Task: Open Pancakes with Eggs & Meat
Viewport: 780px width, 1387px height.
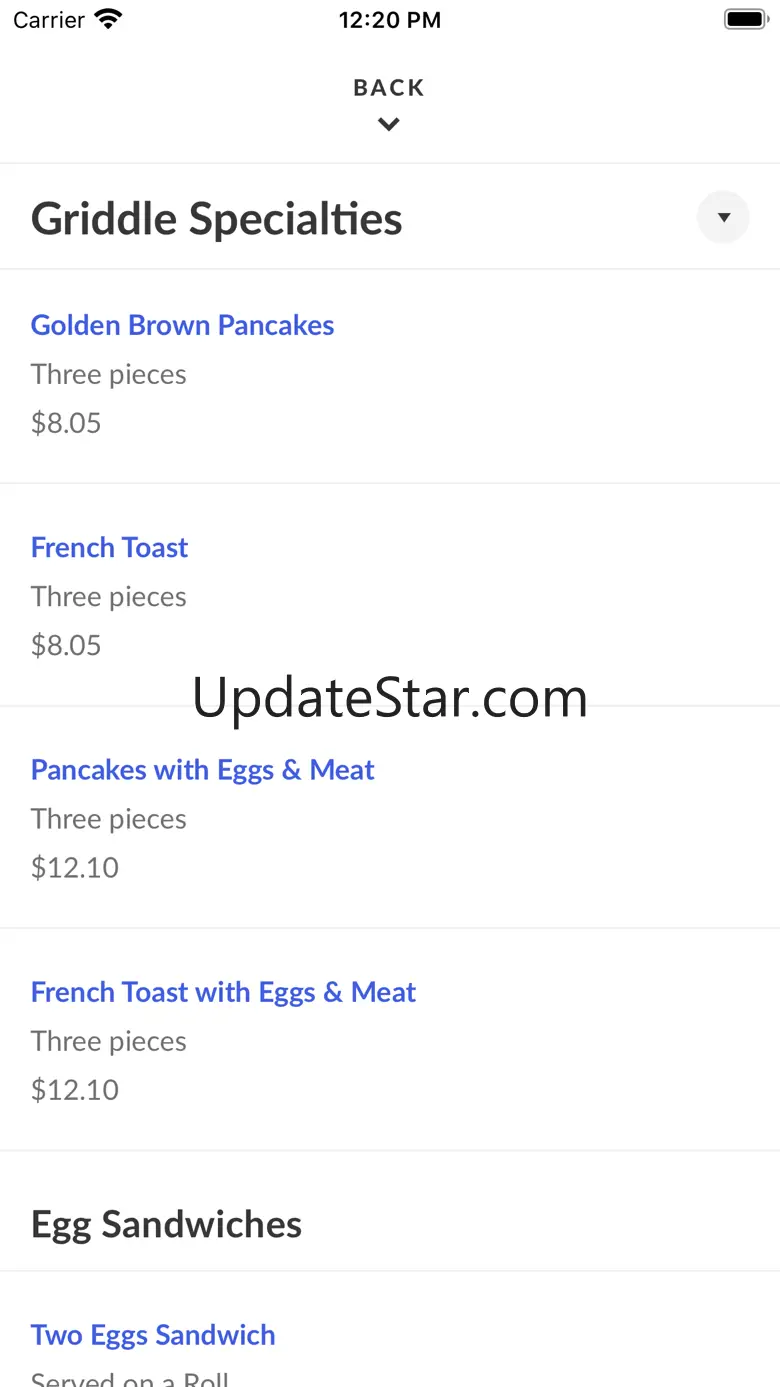Action: pyautogui.click(x=202, y=770)
